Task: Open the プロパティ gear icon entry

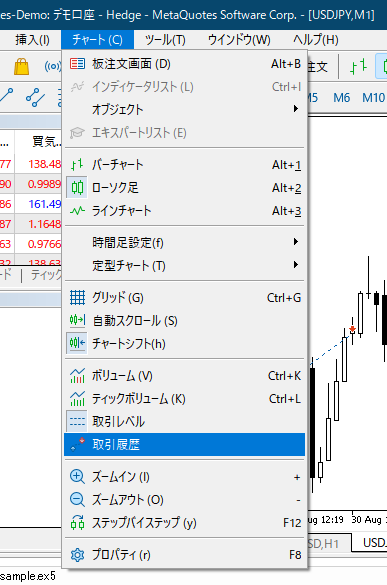Action: [77, 555]
